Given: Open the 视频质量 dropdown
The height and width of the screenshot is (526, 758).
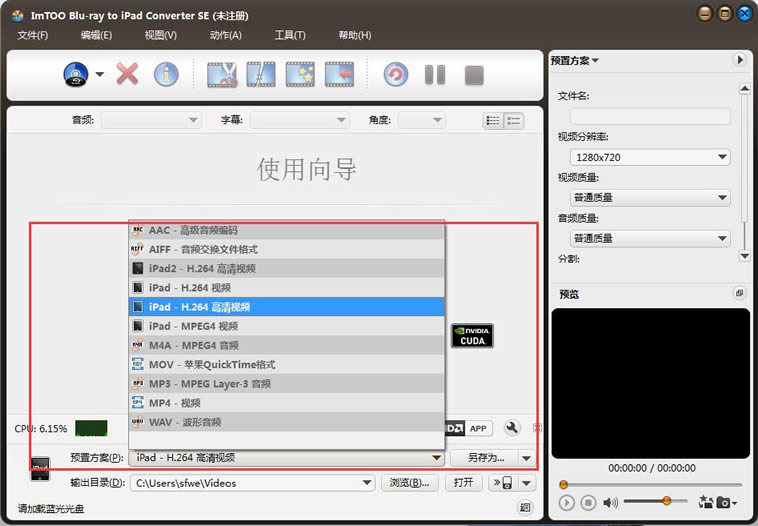Looking at the screenshot, I should pos(650,197).
